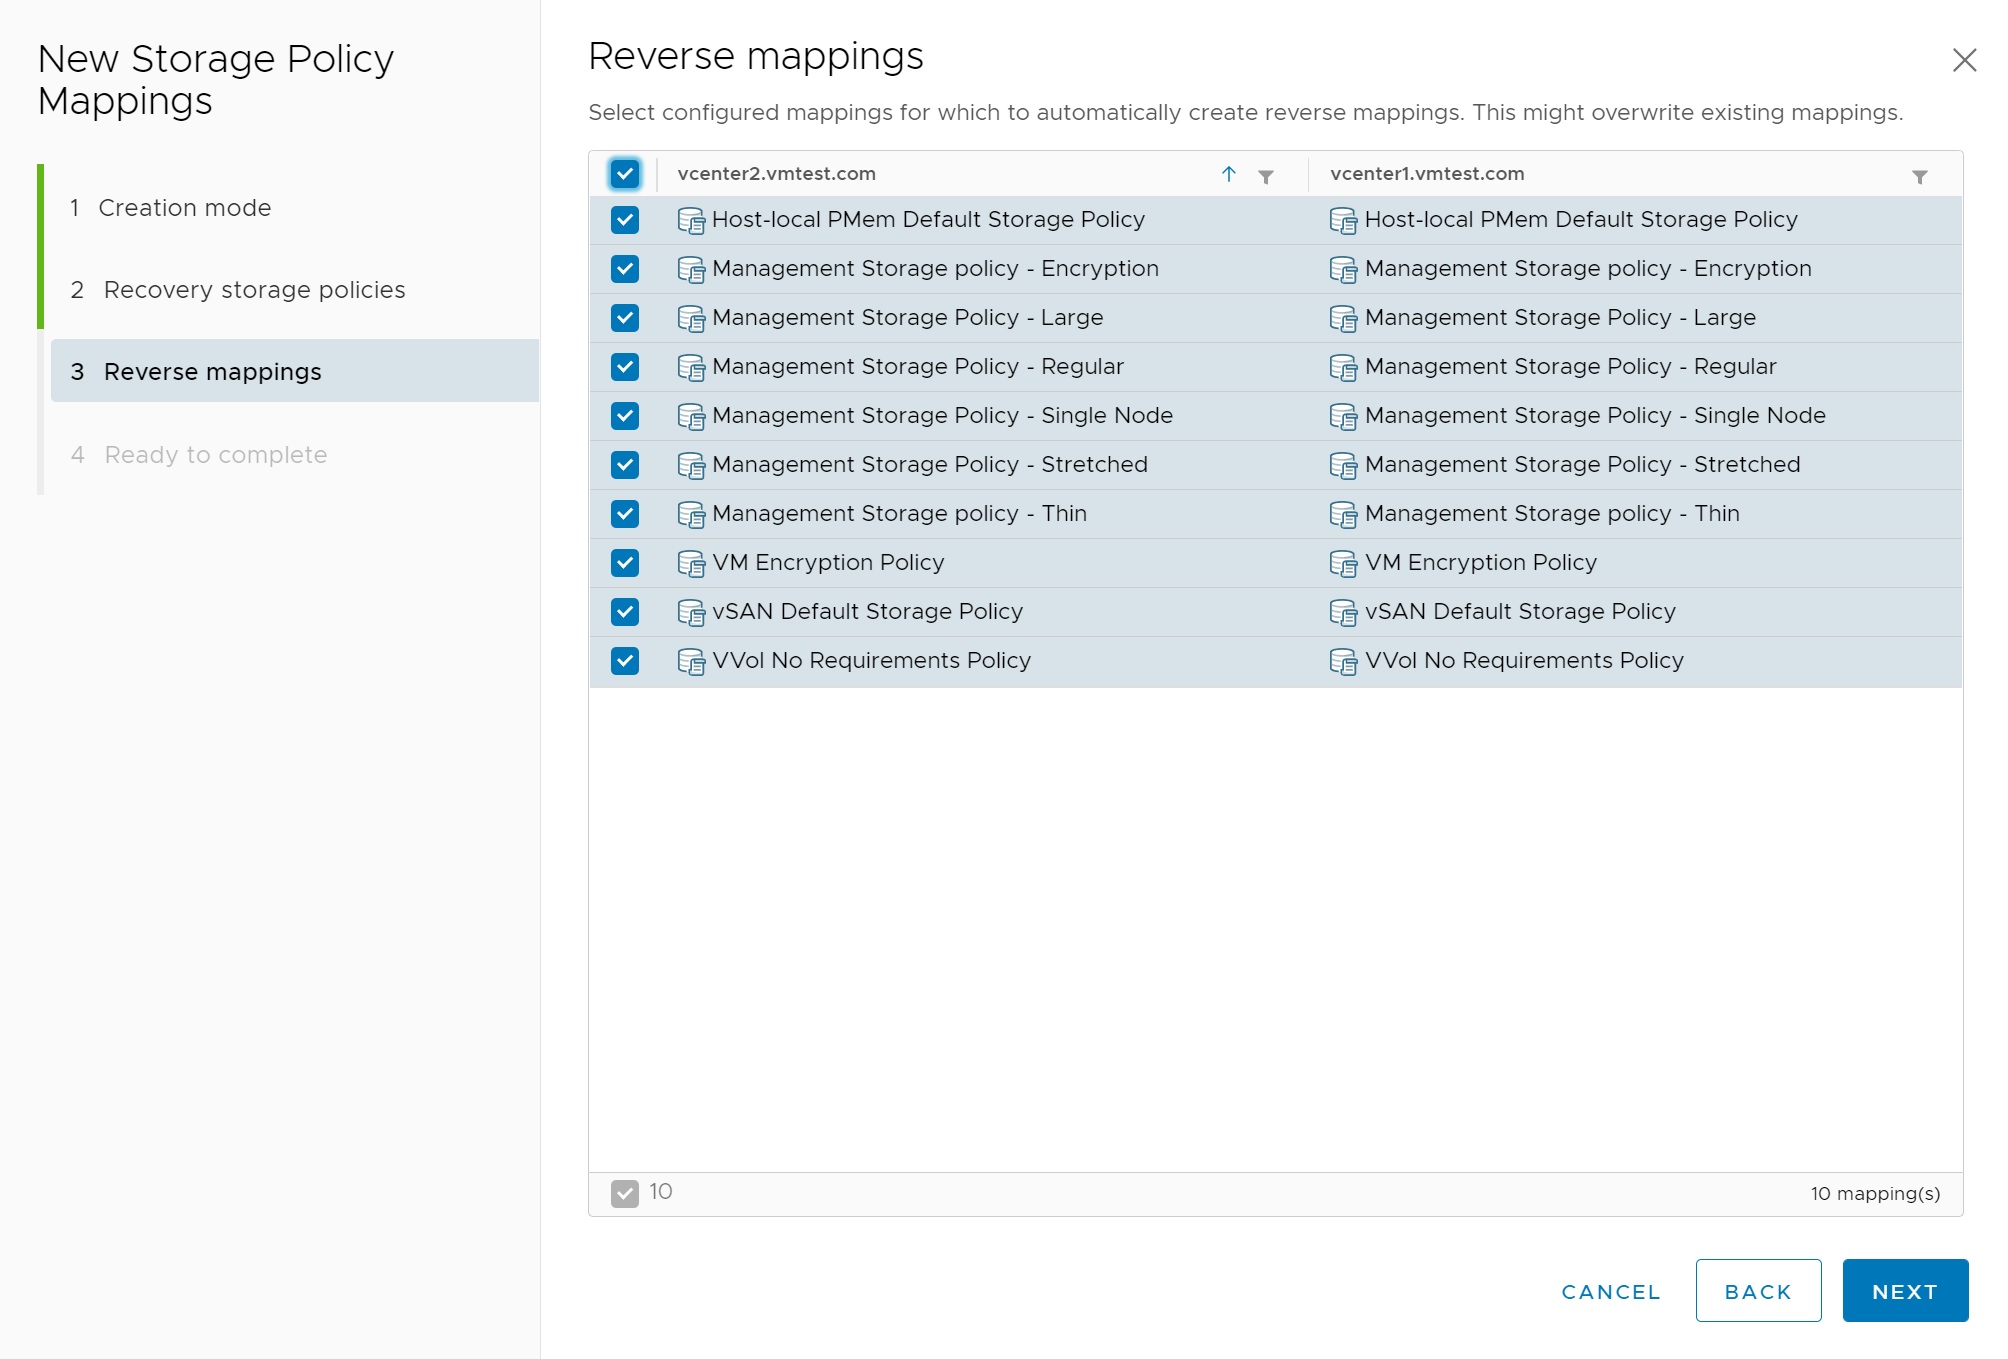Viewport: 2008px width, 1359px height.
Task: Click the storage icon of vSAN Default Storage Policy in vcenter1 column
Action: 1343,613
